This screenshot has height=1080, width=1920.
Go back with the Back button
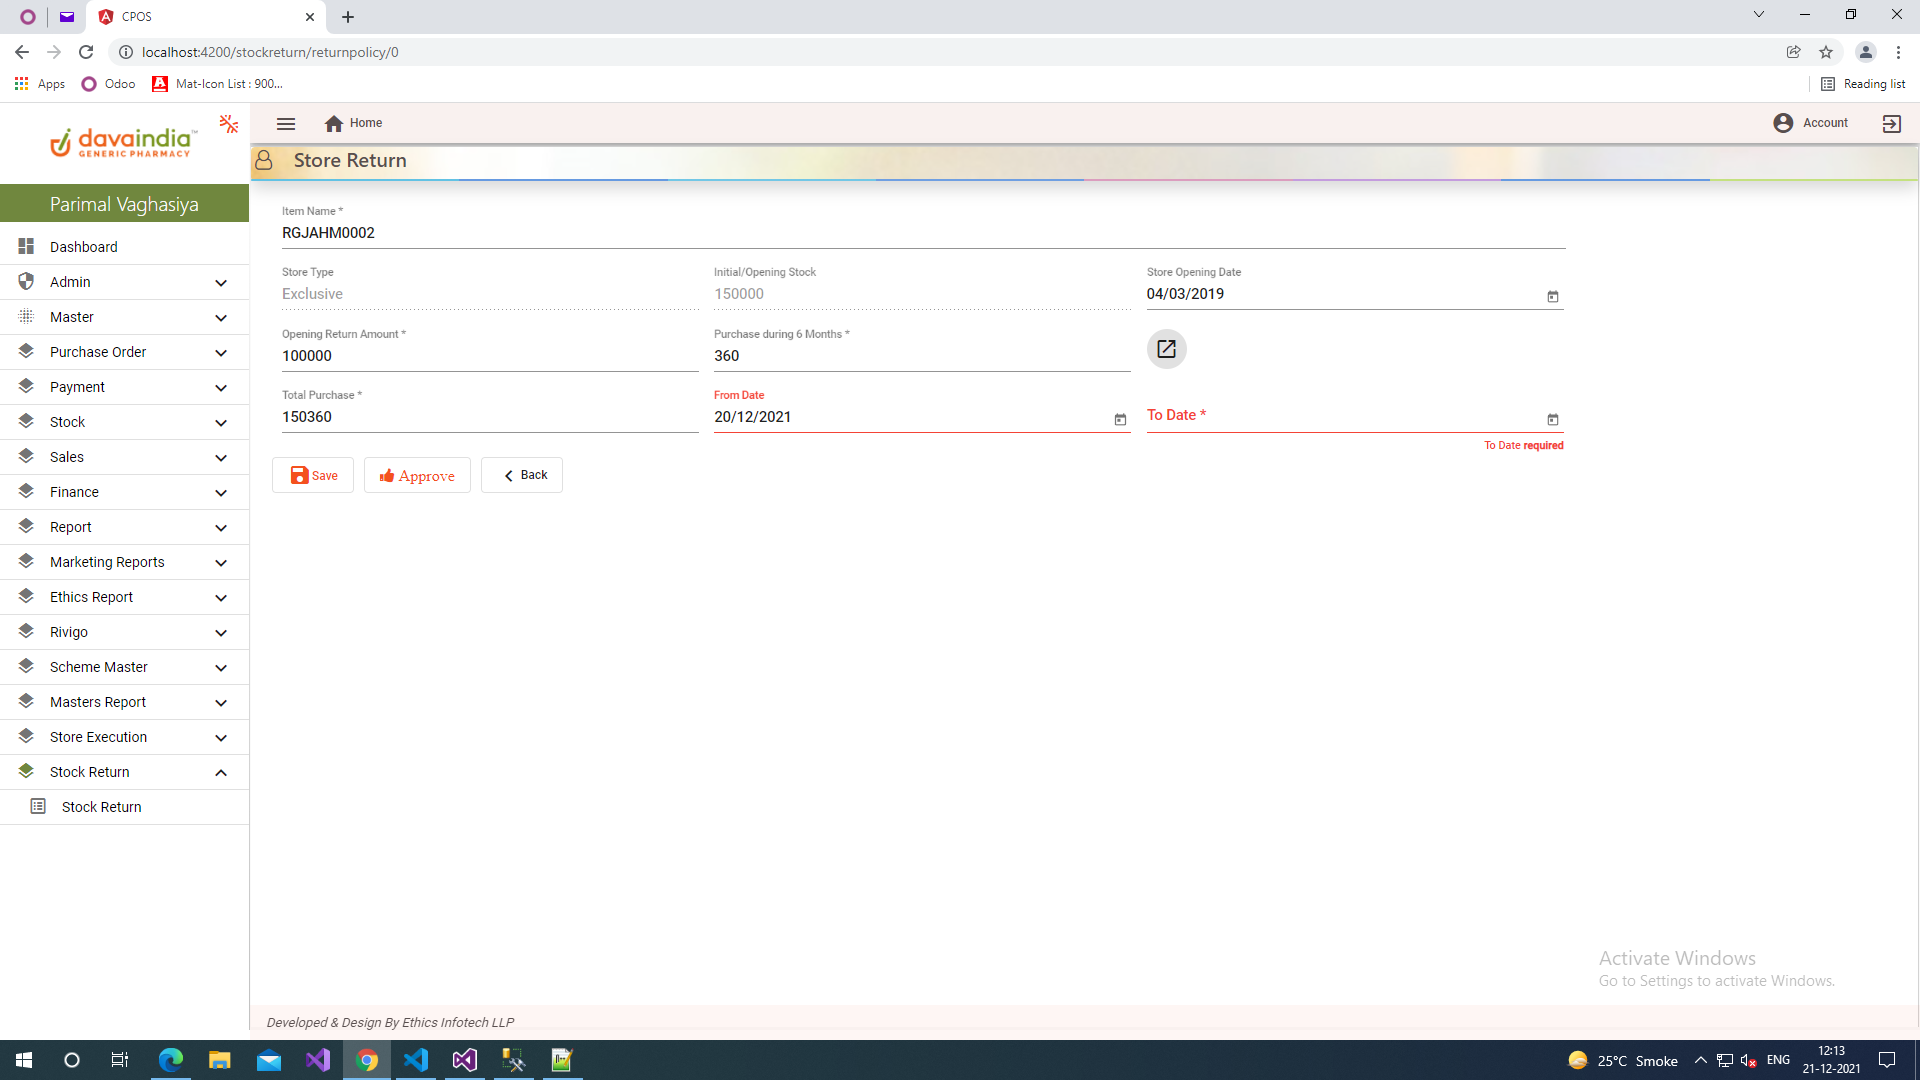pyautogui.click(x=522, y=475)
